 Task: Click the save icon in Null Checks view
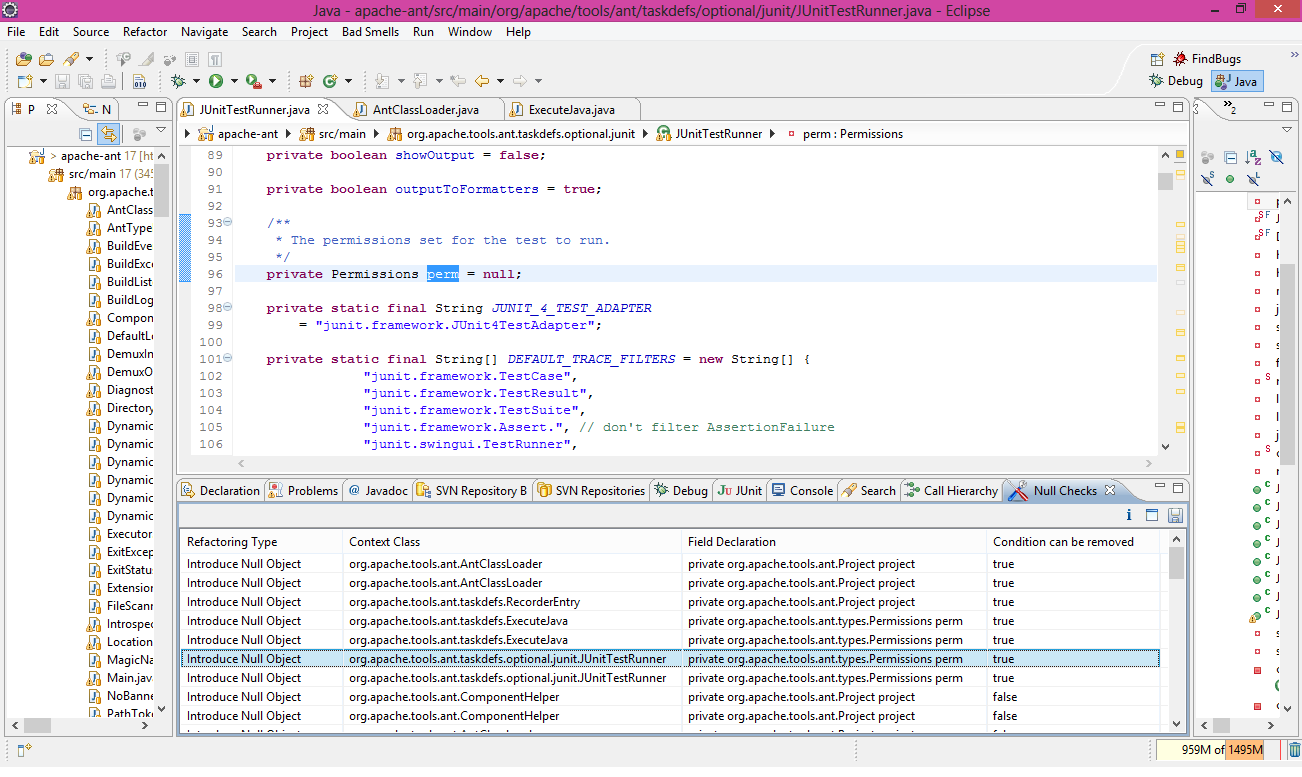pos(1175,515)
